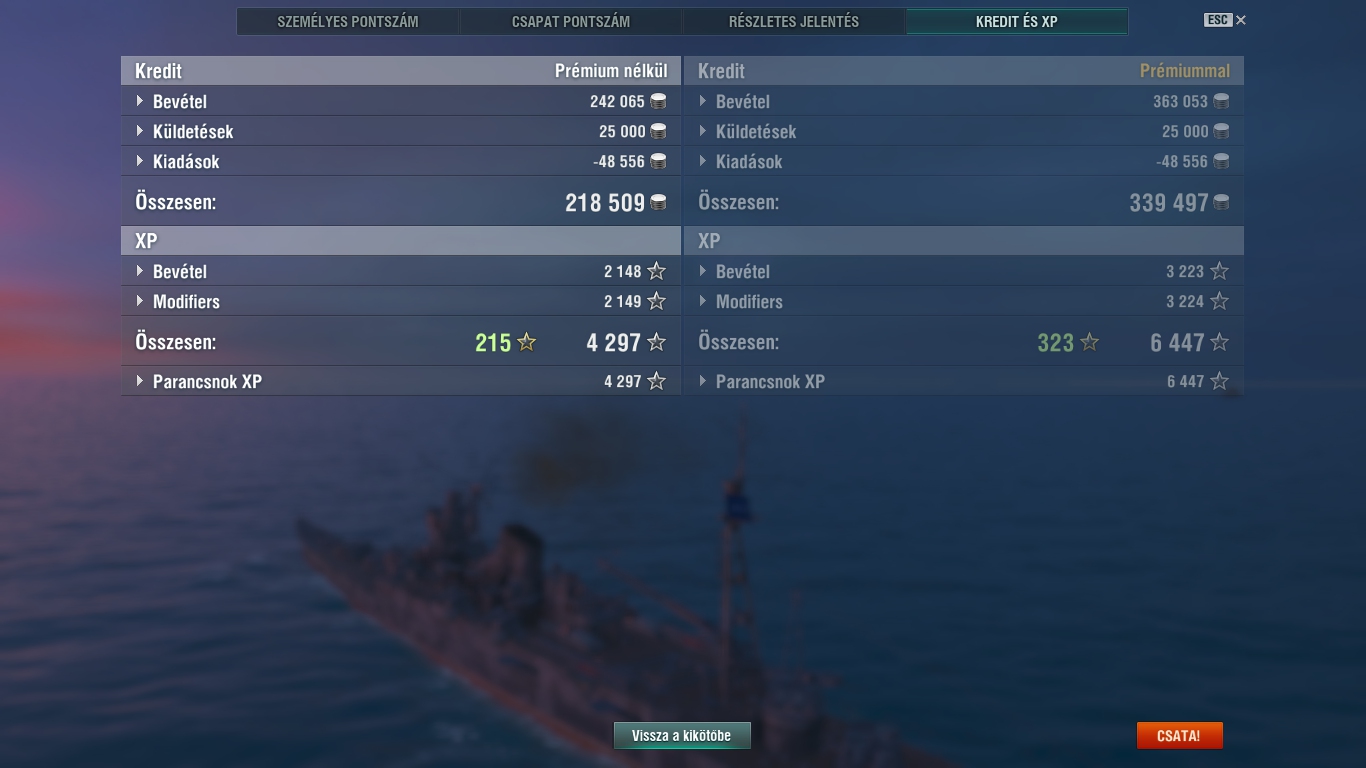Click the credits coin icon beside 242 065

(658, 101)
